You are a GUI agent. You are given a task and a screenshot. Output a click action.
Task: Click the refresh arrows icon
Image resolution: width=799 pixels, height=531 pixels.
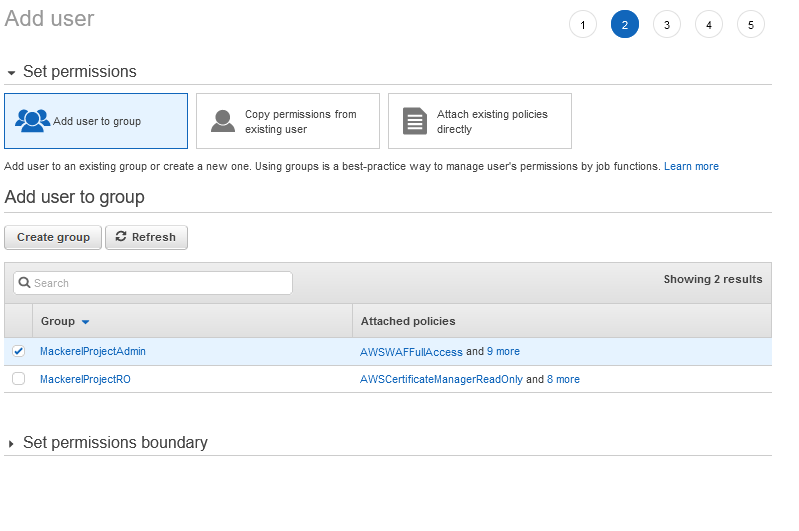point(121,237)
